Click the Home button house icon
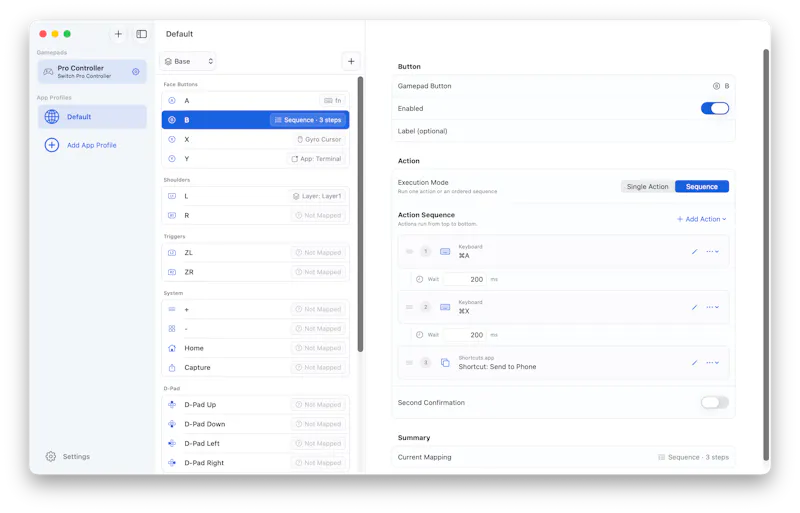The image size is (800, 513). (x=172, y=349)
